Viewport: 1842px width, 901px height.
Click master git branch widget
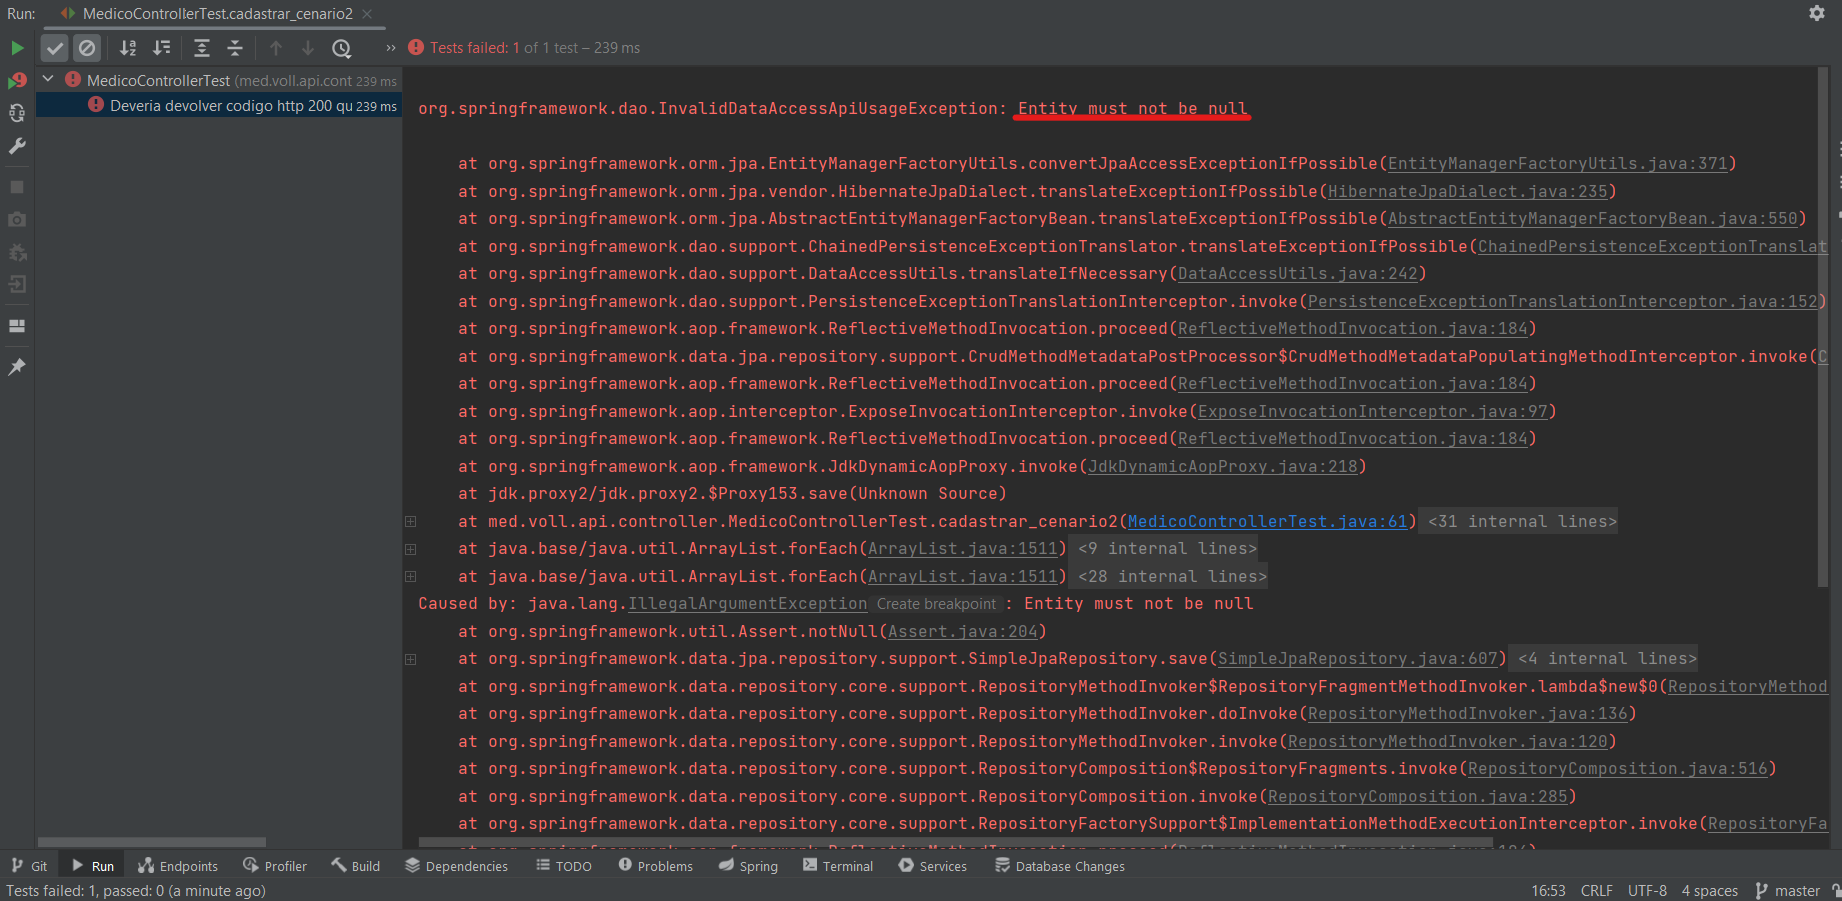(x=1787, y=890)
